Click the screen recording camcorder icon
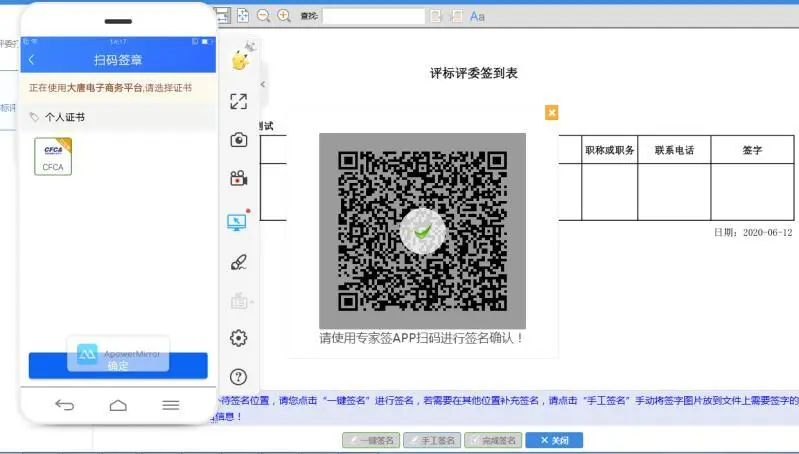Image resolution: width=799 pixels, height=454 pixels. click(238, 178)
